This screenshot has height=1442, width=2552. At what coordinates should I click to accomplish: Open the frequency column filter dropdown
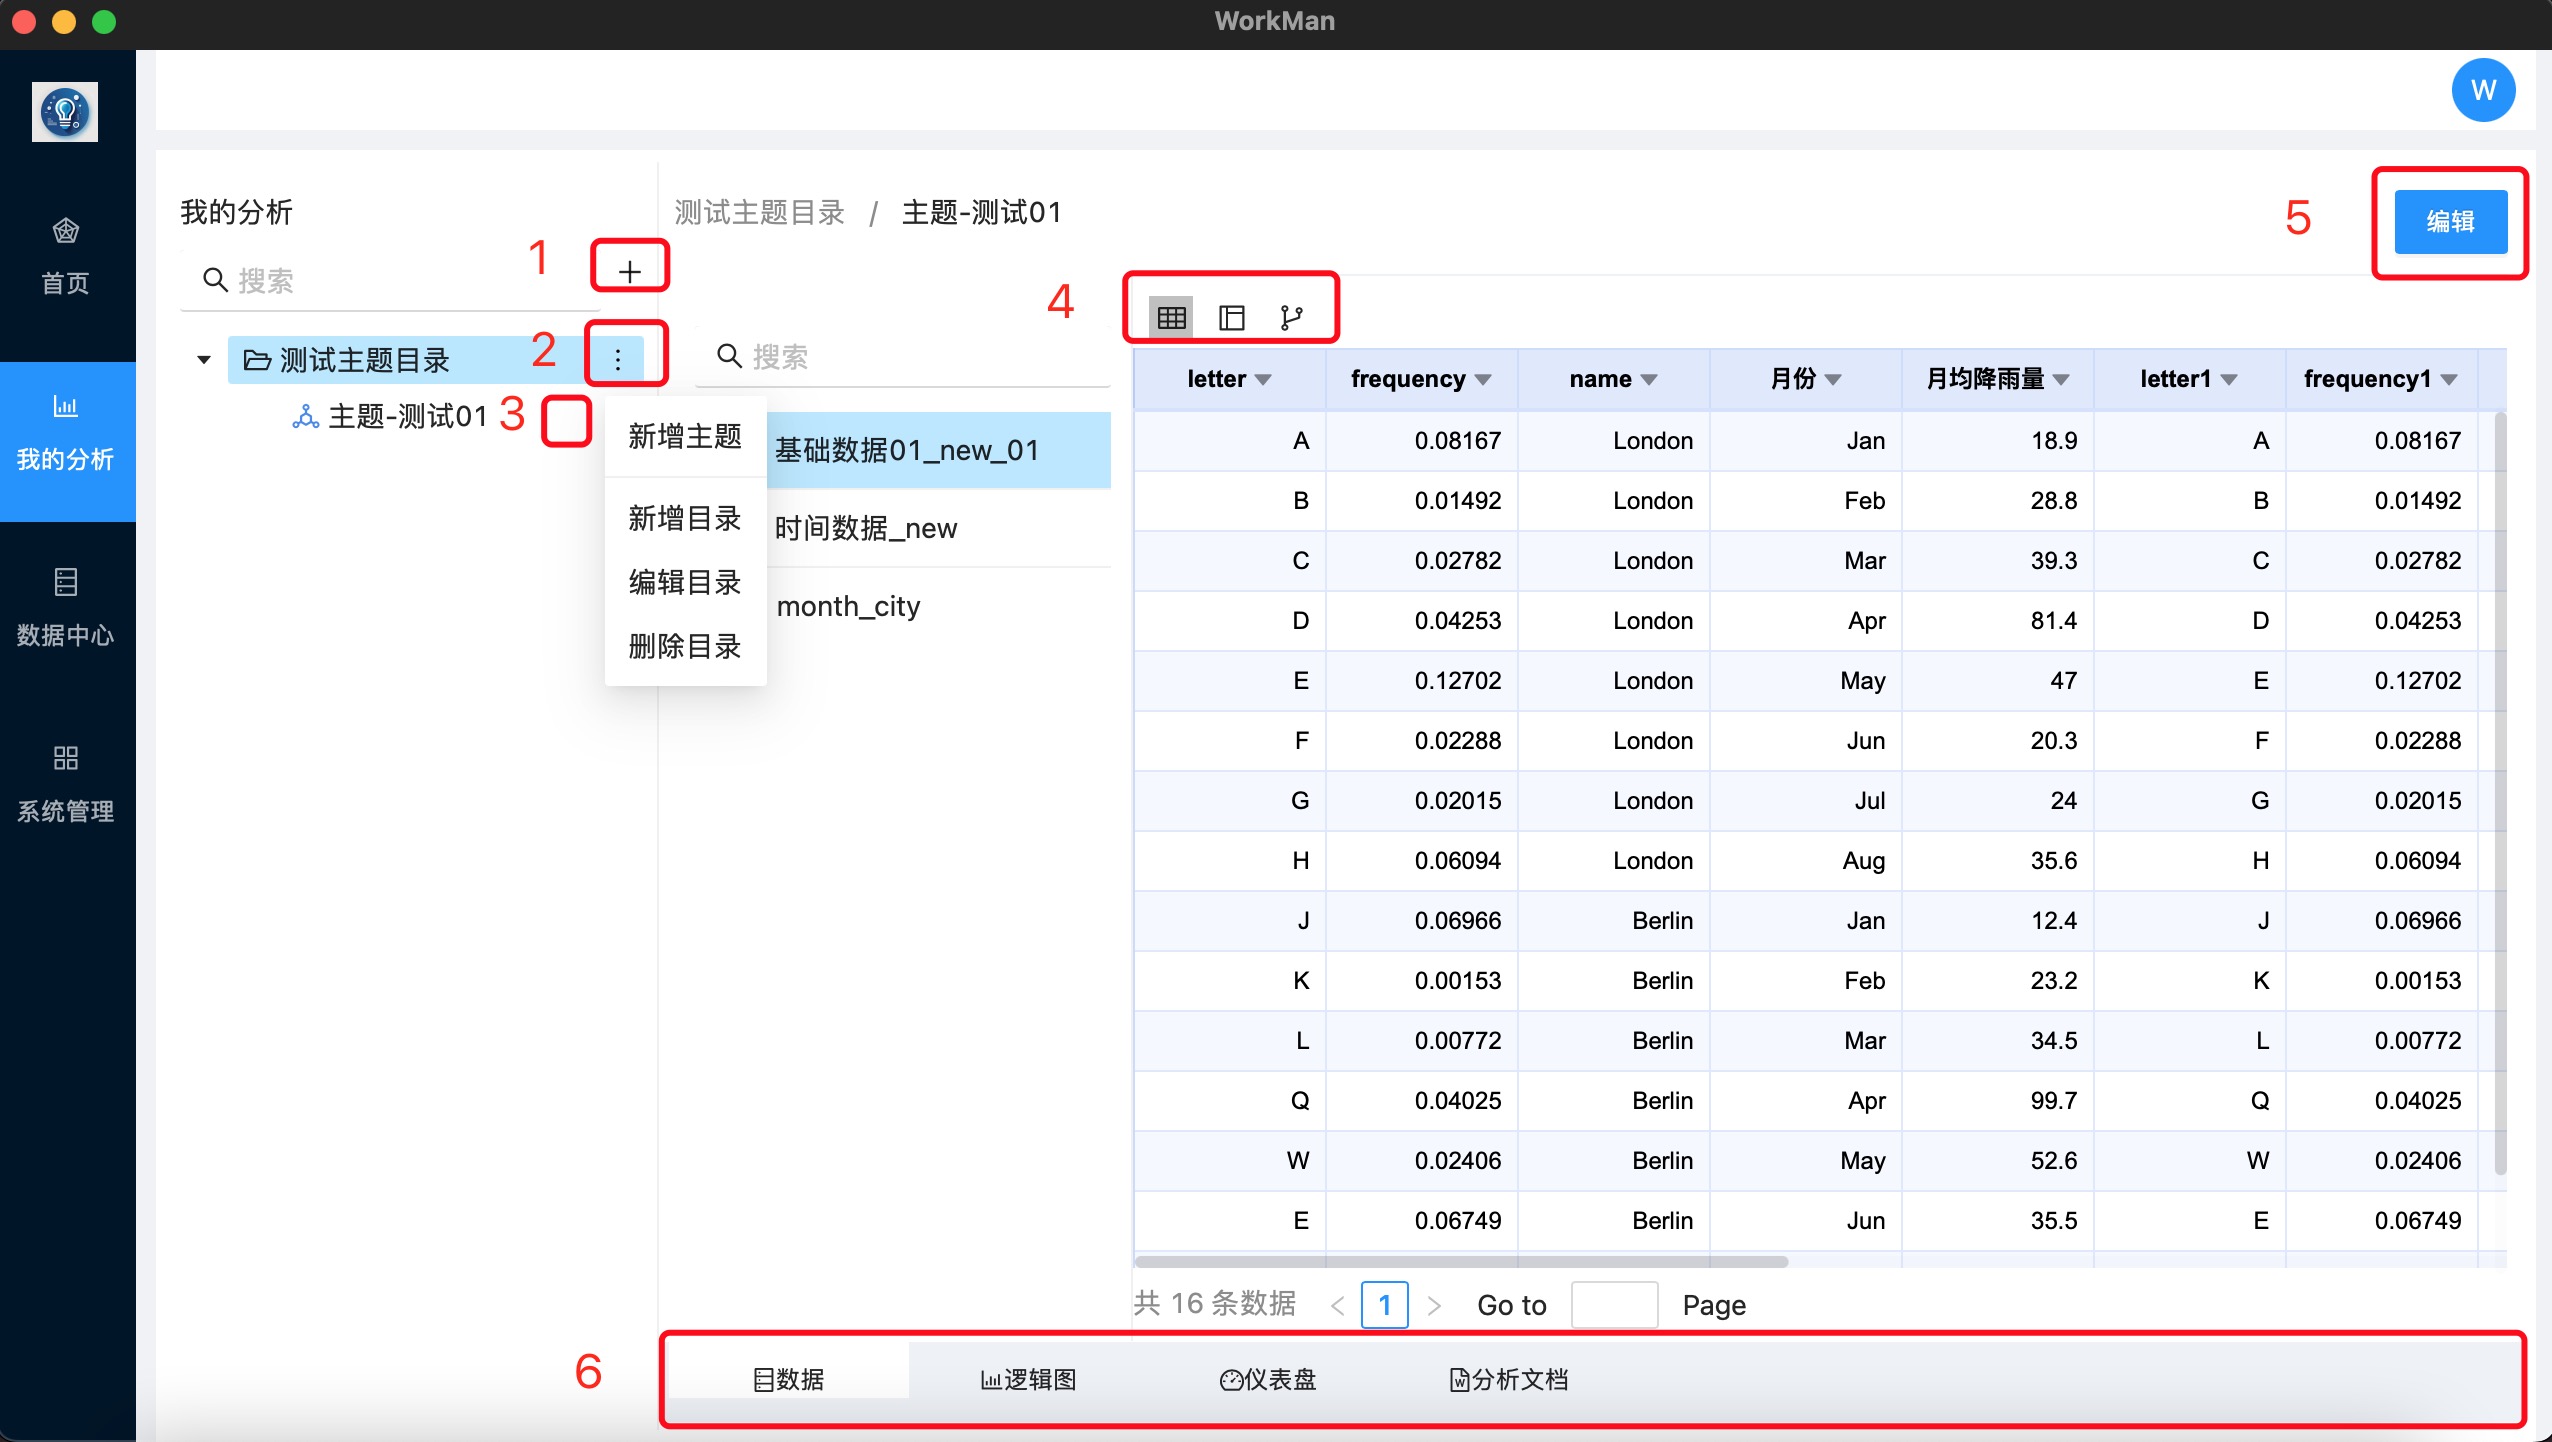[x=1483, y=380]
